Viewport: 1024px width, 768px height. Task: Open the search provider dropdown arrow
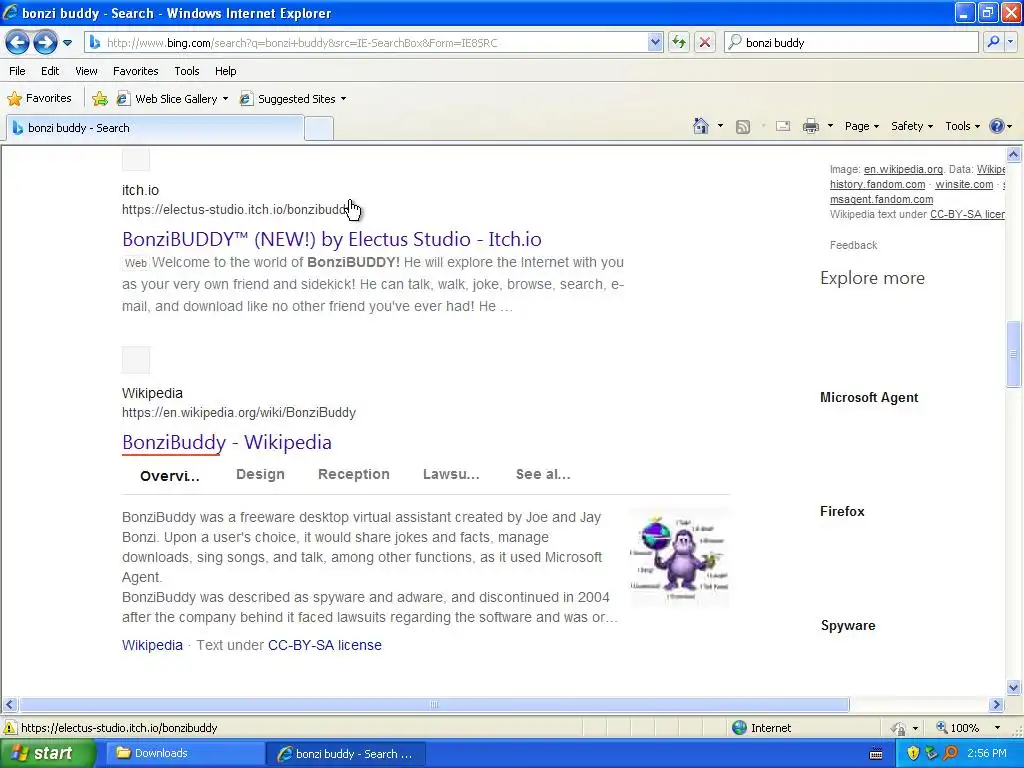(x=1010, y=42)
